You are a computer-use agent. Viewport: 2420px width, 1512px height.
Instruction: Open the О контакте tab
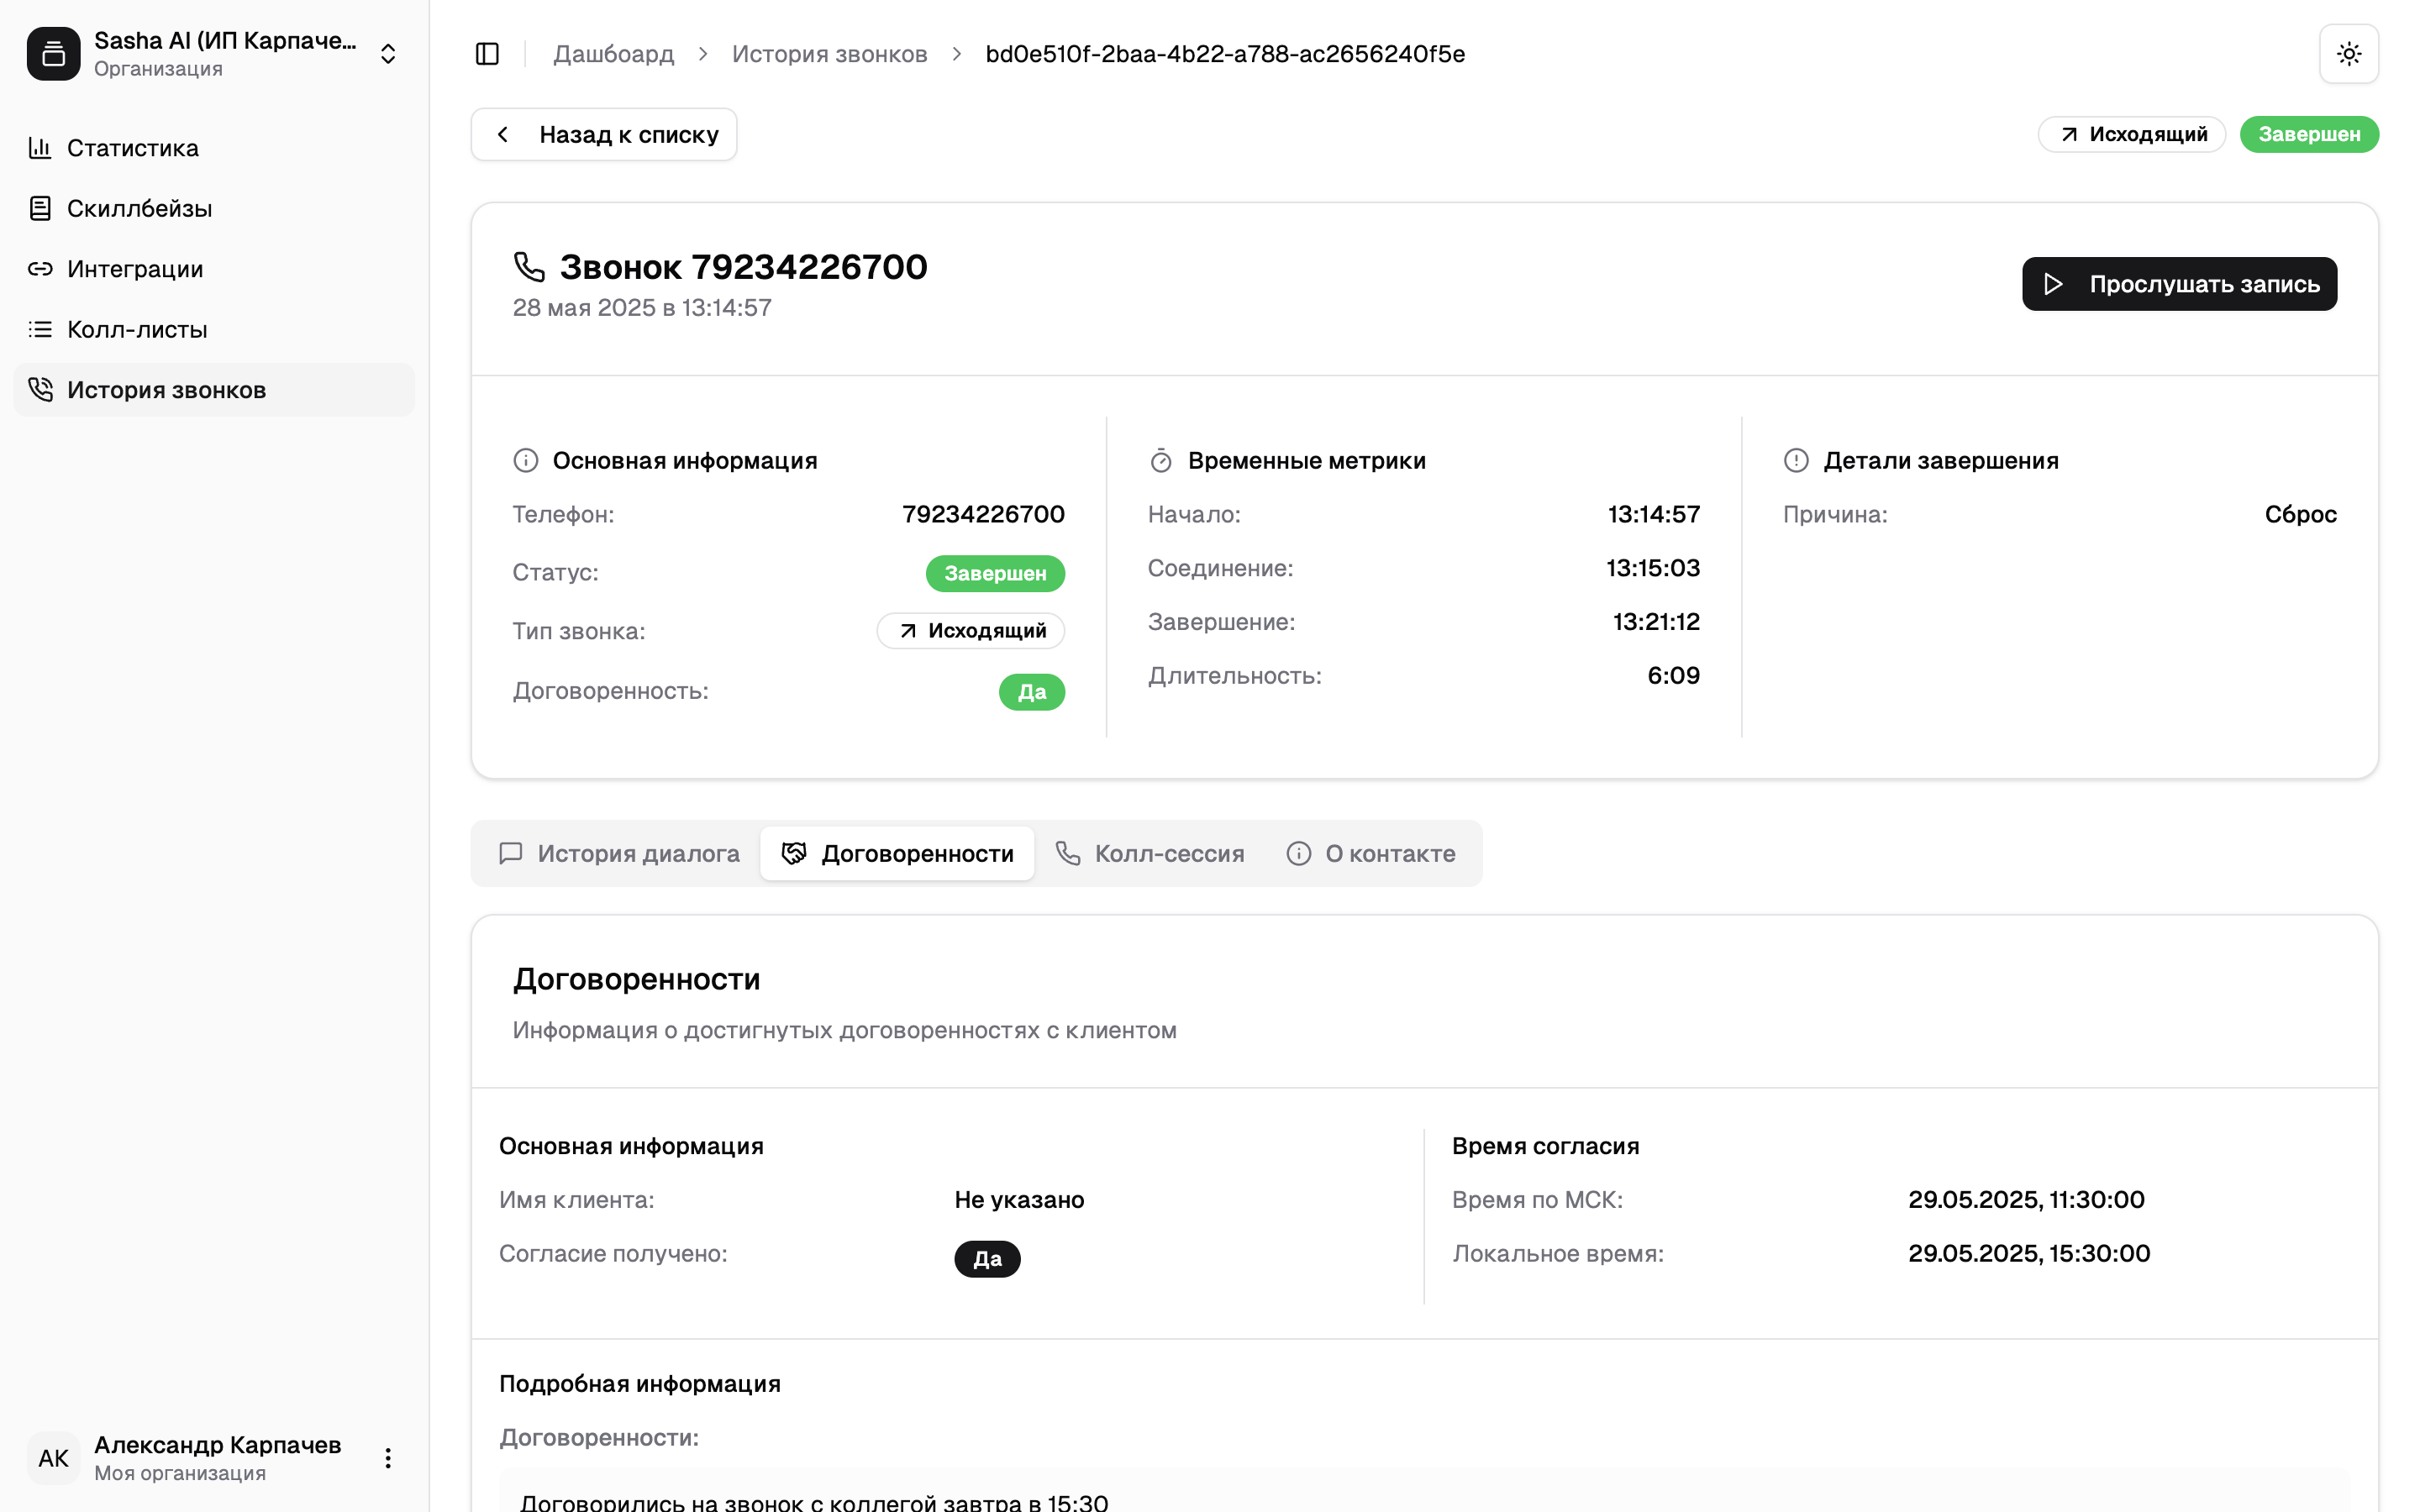[x=1371, y=853]
